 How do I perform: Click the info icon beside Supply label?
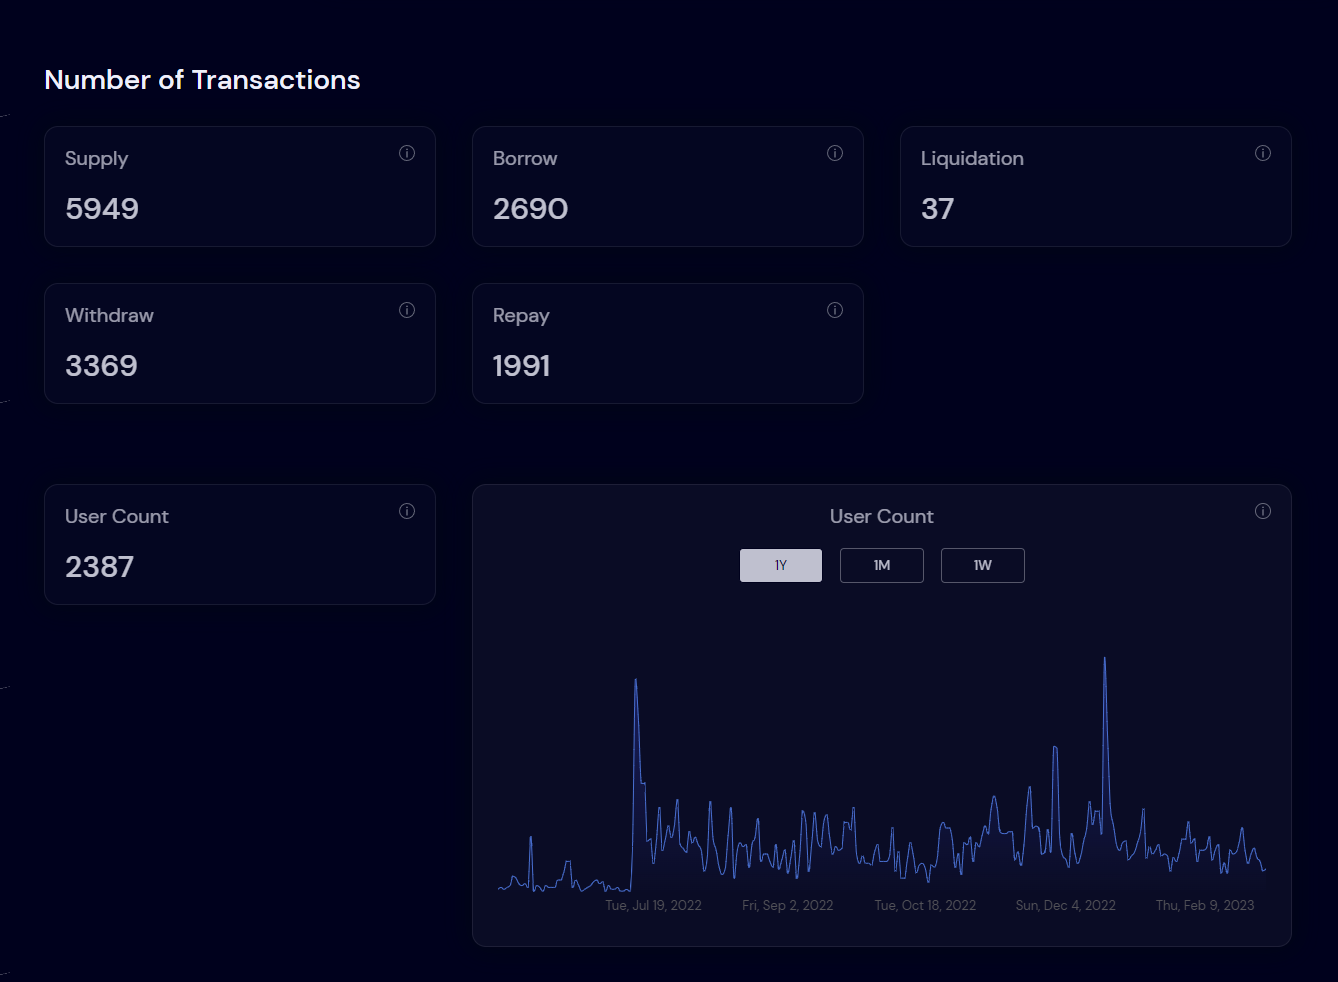[407, 153]
